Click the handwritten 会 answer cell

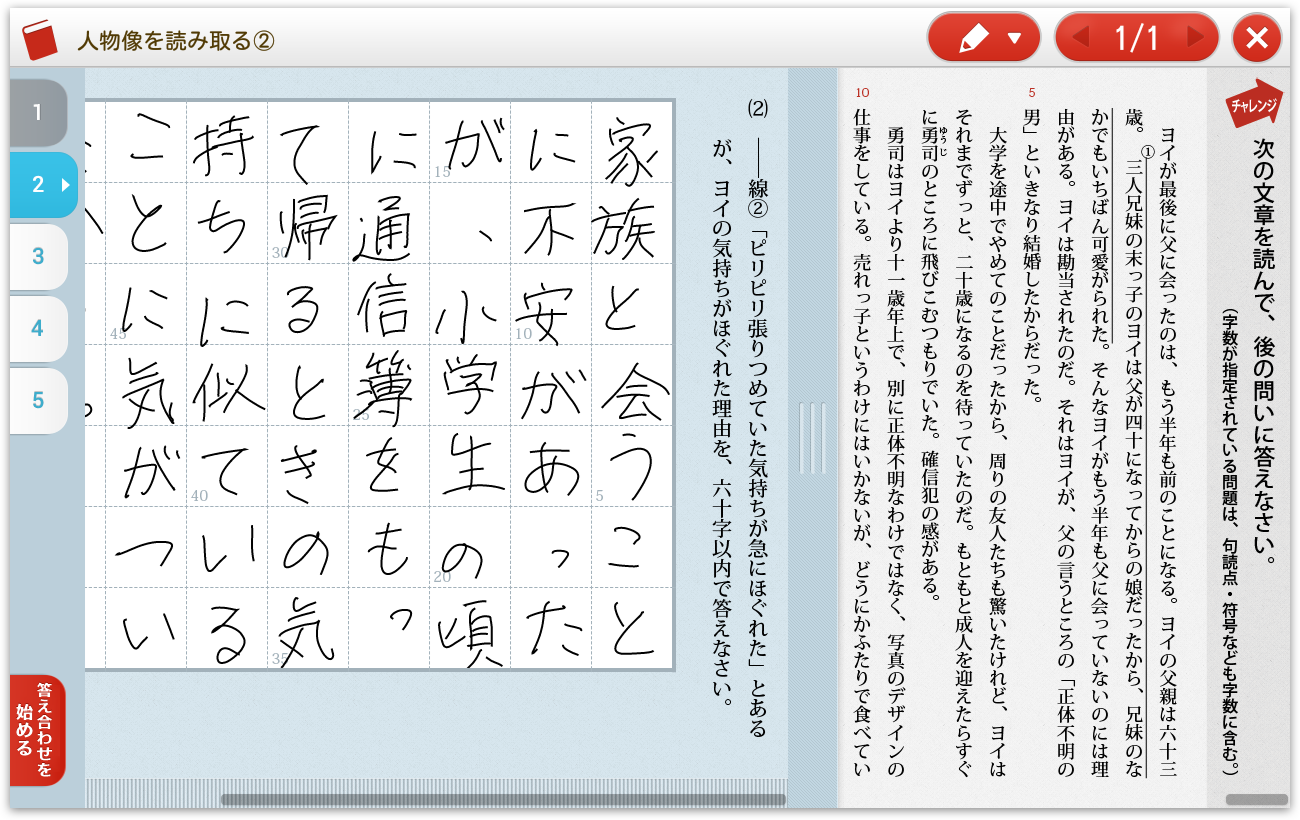(632, 384)
